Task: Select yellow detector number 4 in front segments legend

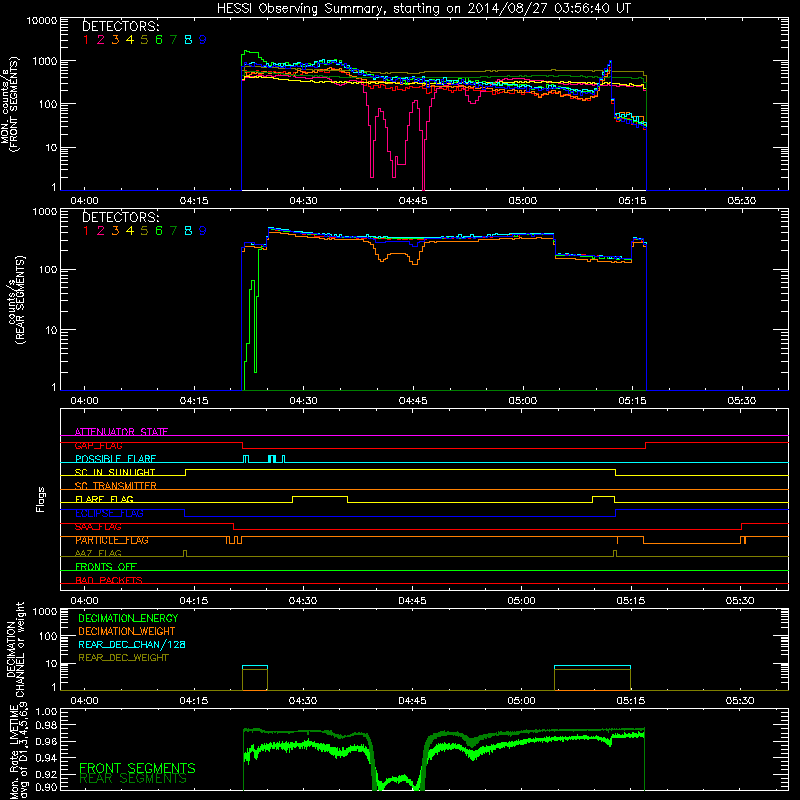Action: pyautogui.click(x=130, y=40)
